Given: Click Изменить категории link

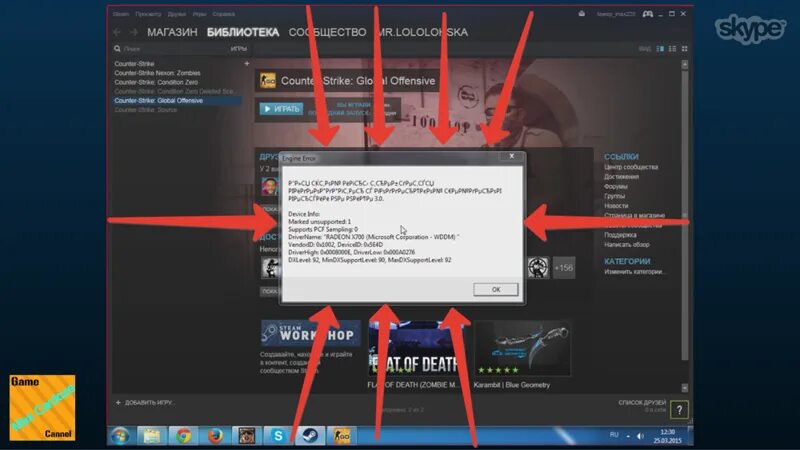Looking at the screenshot, I should [635, 271].
